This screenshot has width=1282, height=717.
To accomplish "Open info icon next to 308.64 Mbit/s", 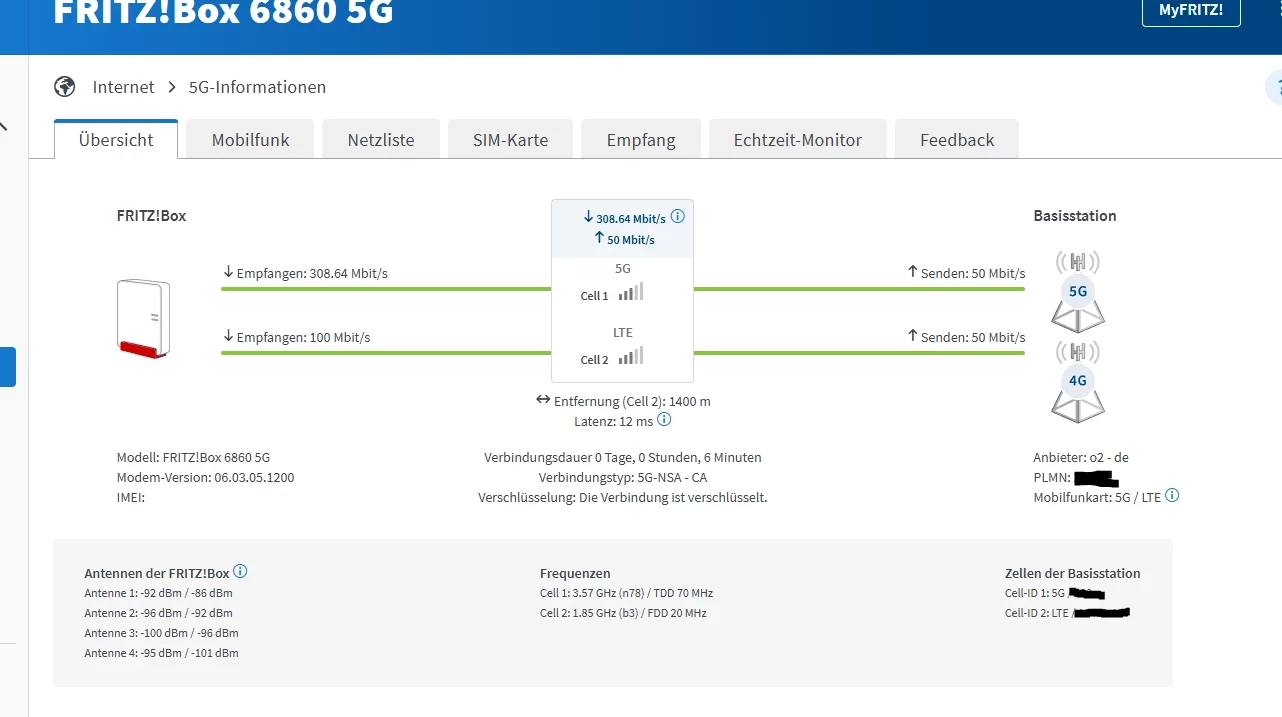I will click(x=678, y=217).
